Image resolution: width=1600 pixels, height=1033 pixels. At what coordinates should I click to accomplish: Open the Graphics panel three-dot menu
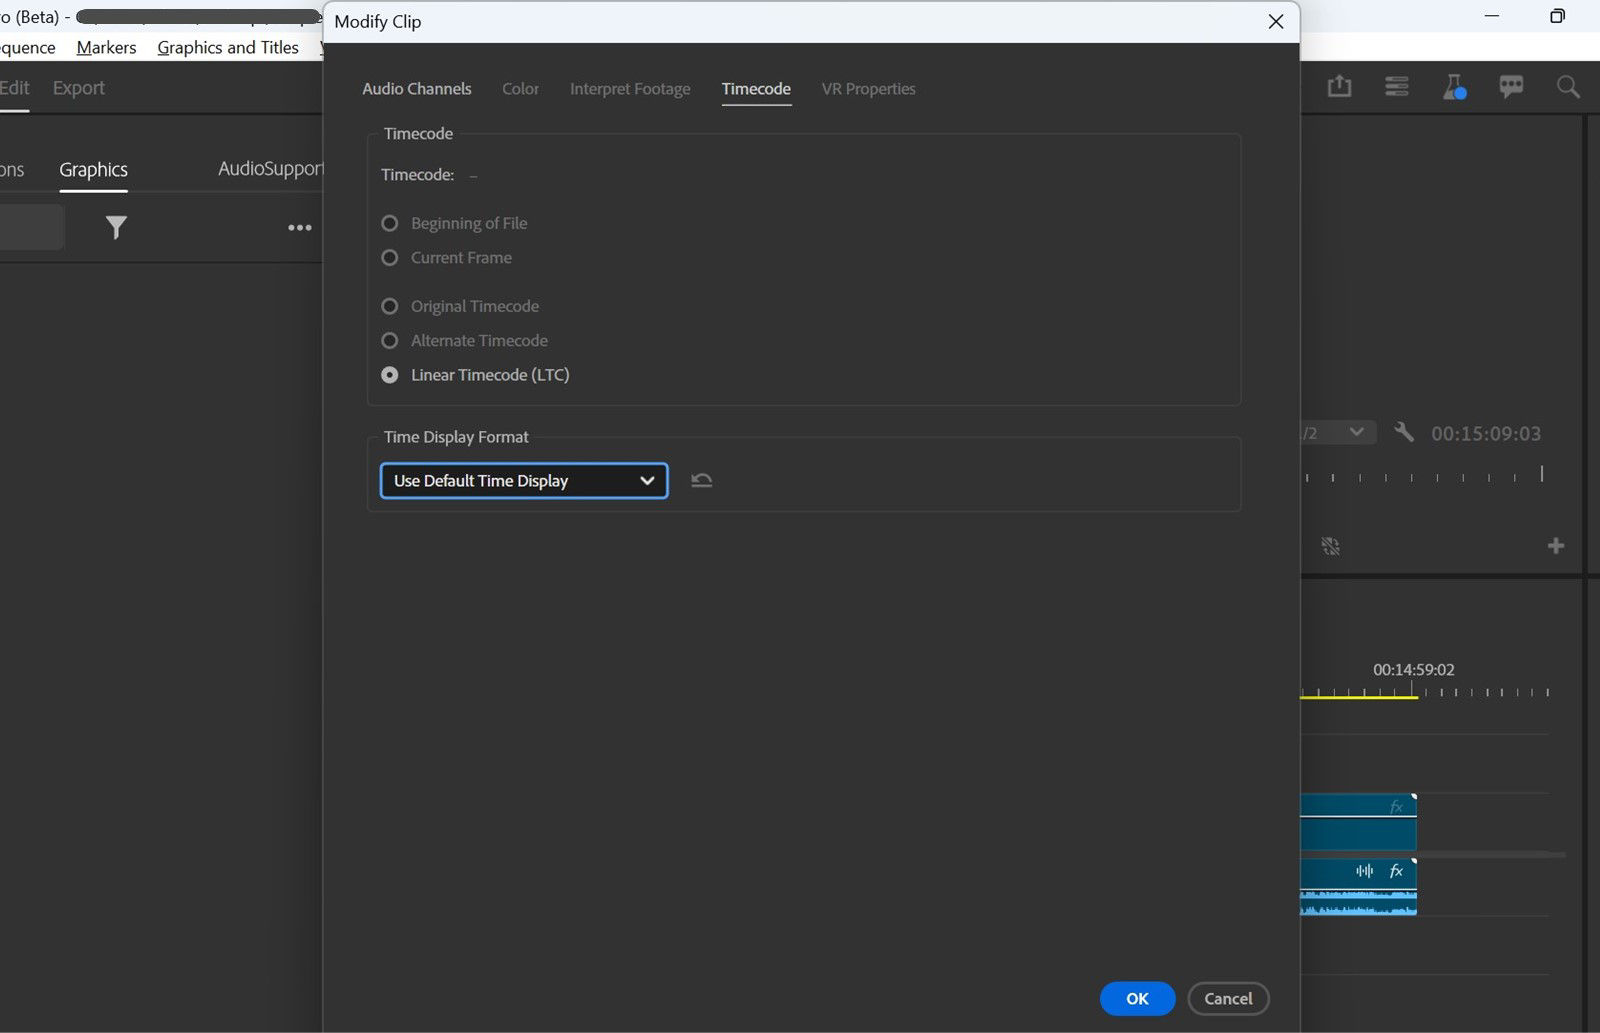pos(298,227)
